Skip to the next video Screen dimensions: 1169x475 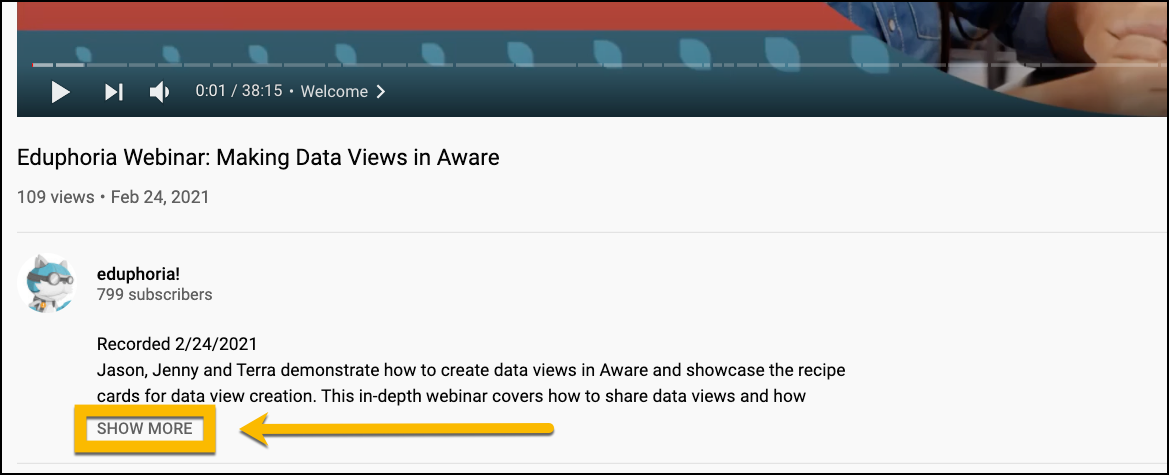point(113,92)
